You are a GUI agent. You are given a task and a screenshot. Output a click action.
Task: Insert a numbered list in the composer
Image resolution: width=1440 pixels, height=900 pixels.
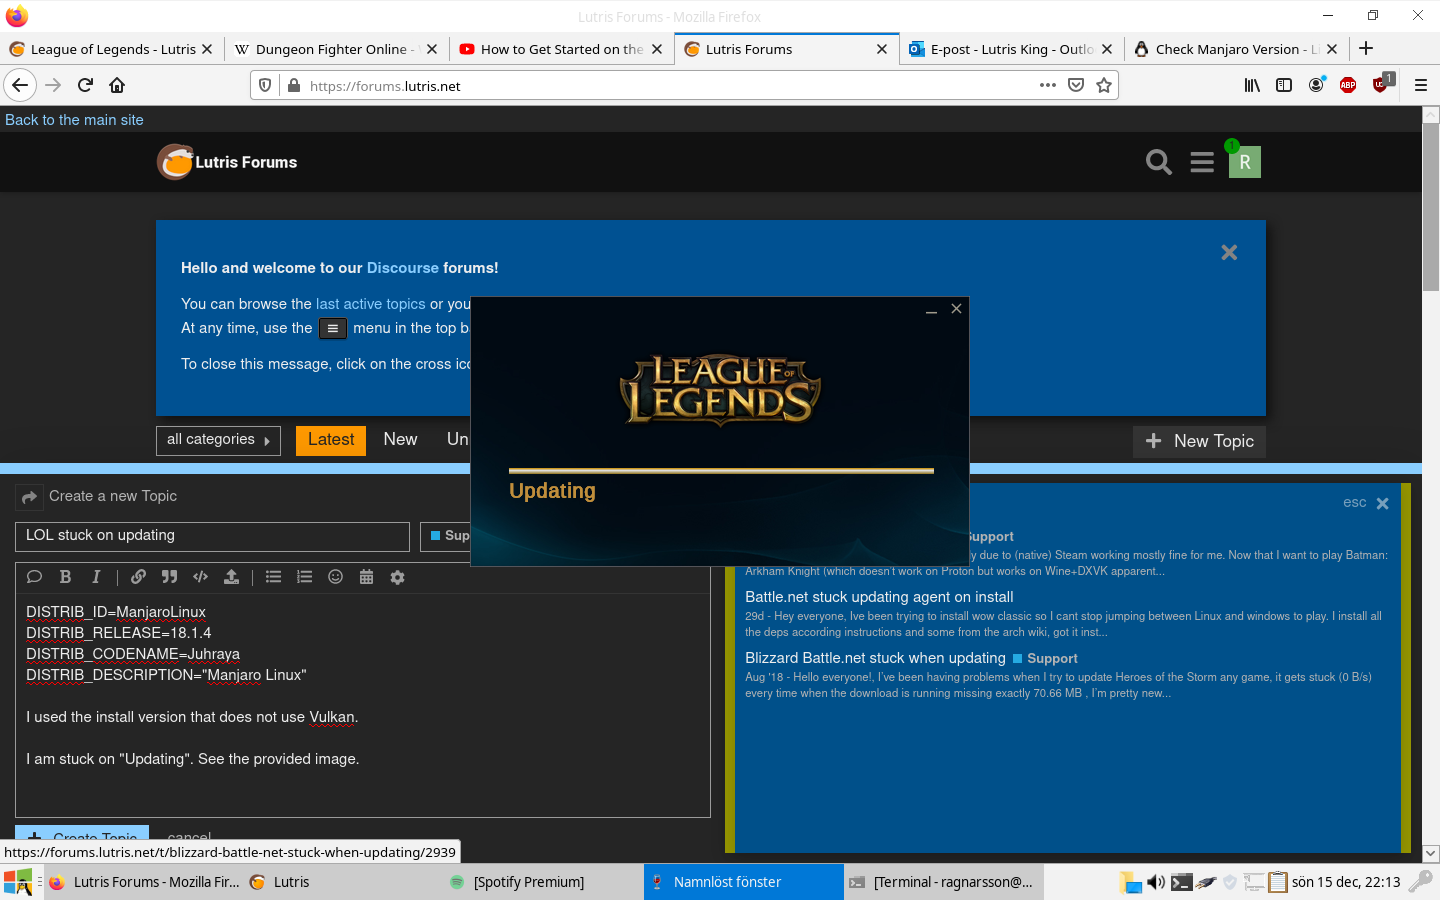pos(304,577)
